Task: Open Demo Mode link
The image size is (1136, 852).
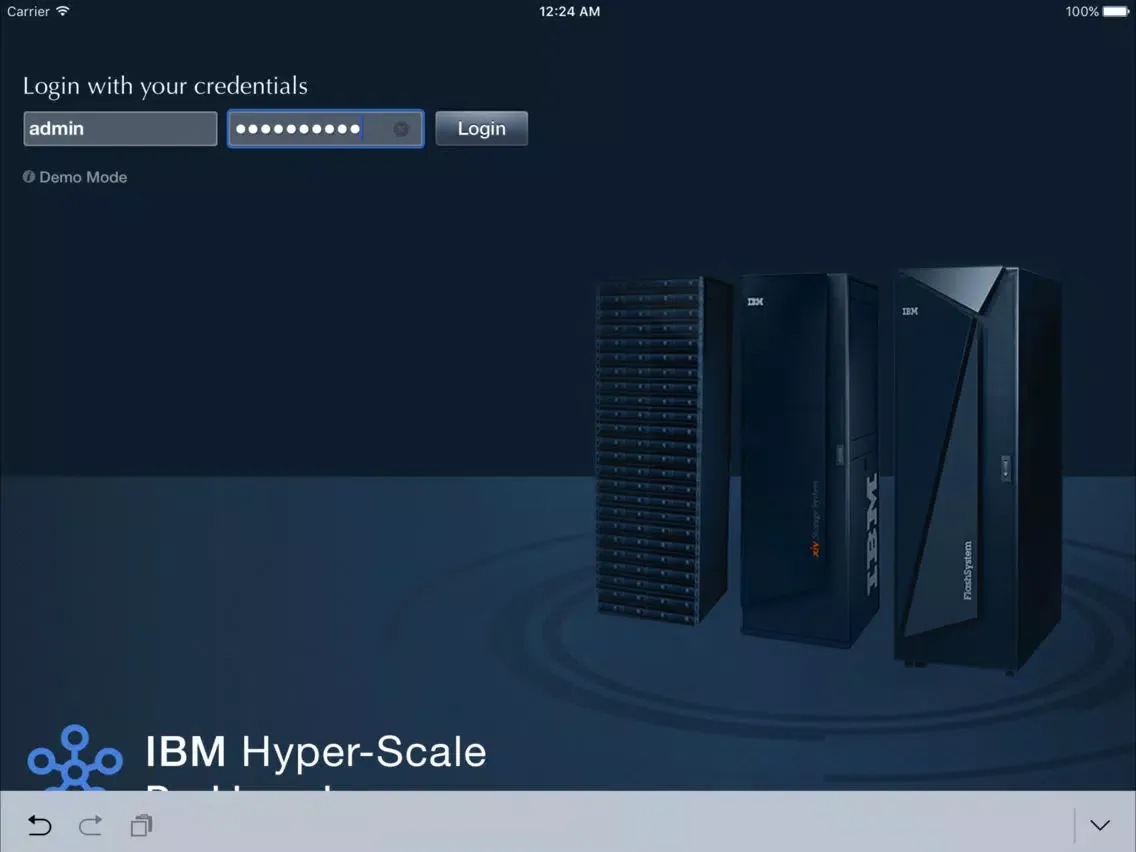Action: pos(83,177)
